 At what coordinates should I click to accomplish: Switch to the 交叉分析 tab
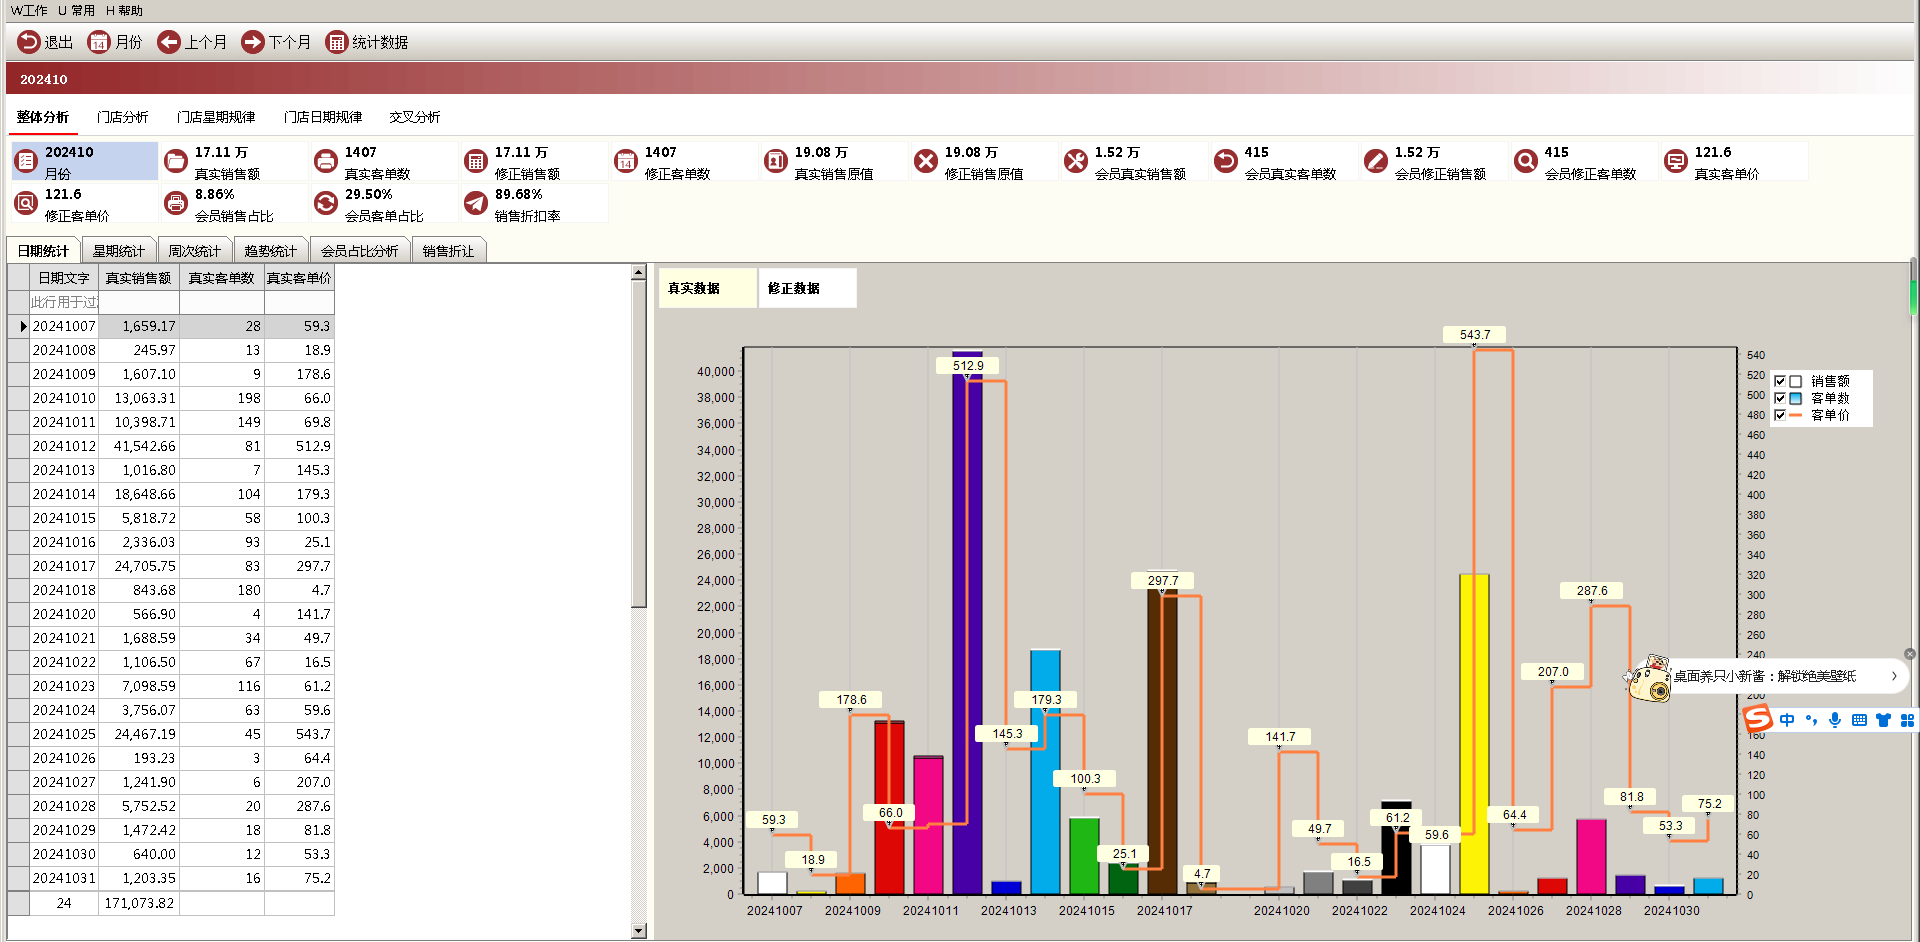pos(415,117)
